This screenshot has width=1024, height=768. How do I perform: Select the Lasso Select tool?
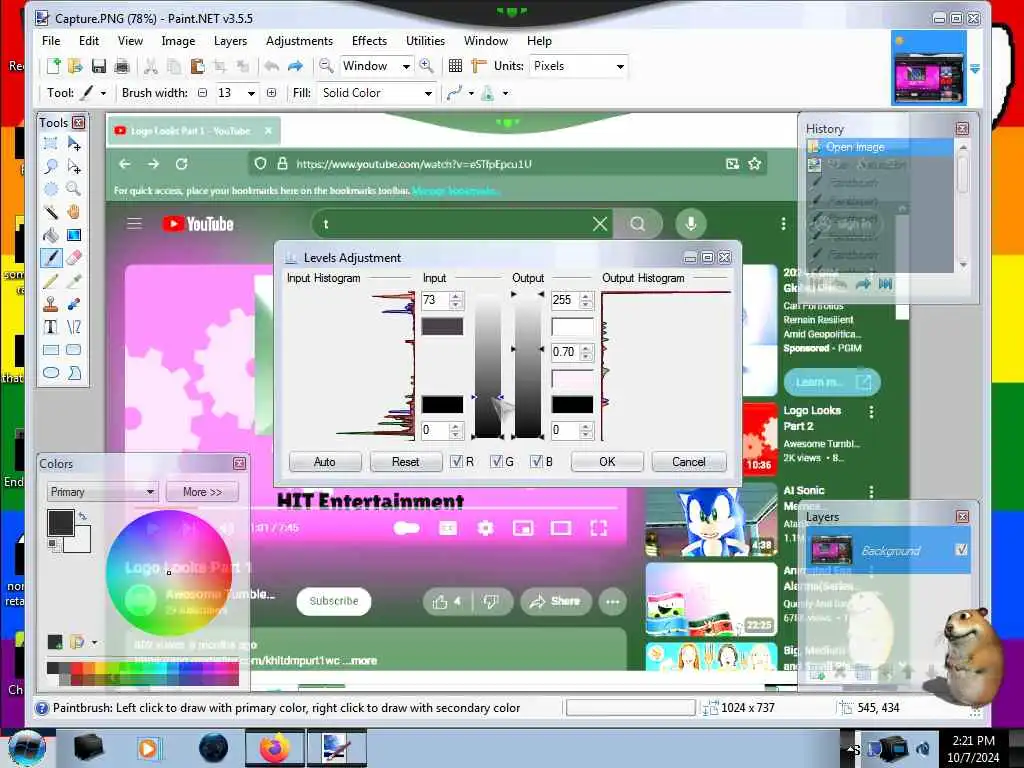50,167
